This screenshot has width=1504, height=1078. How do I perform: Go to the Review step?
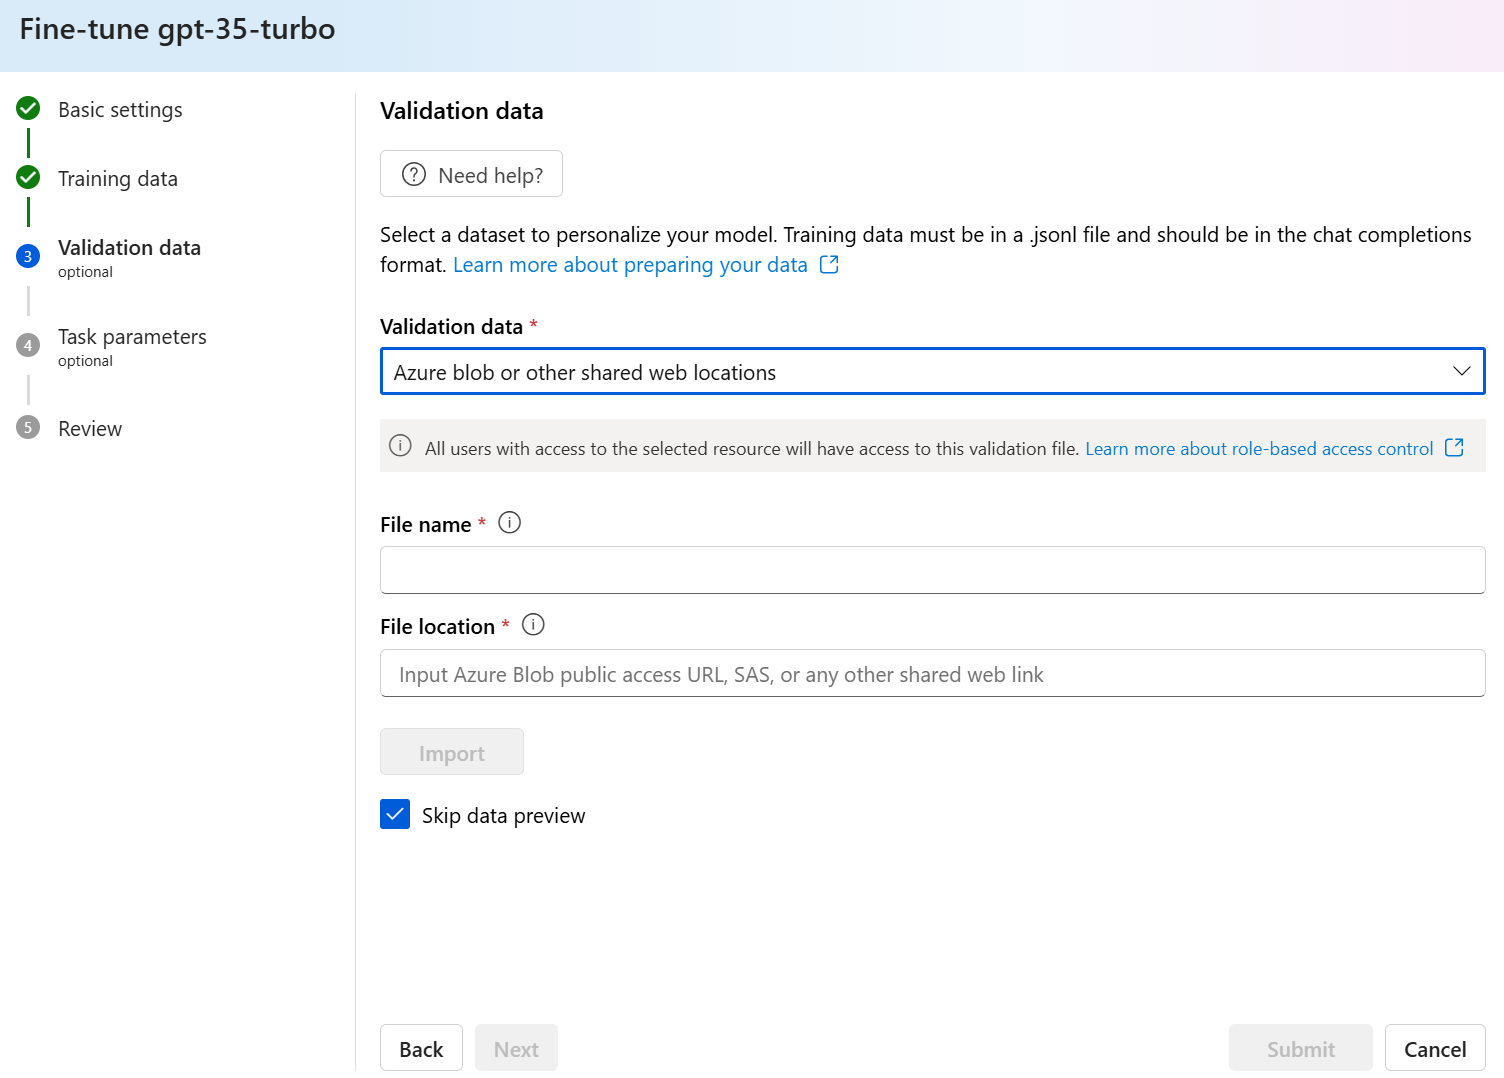(90, 429)
